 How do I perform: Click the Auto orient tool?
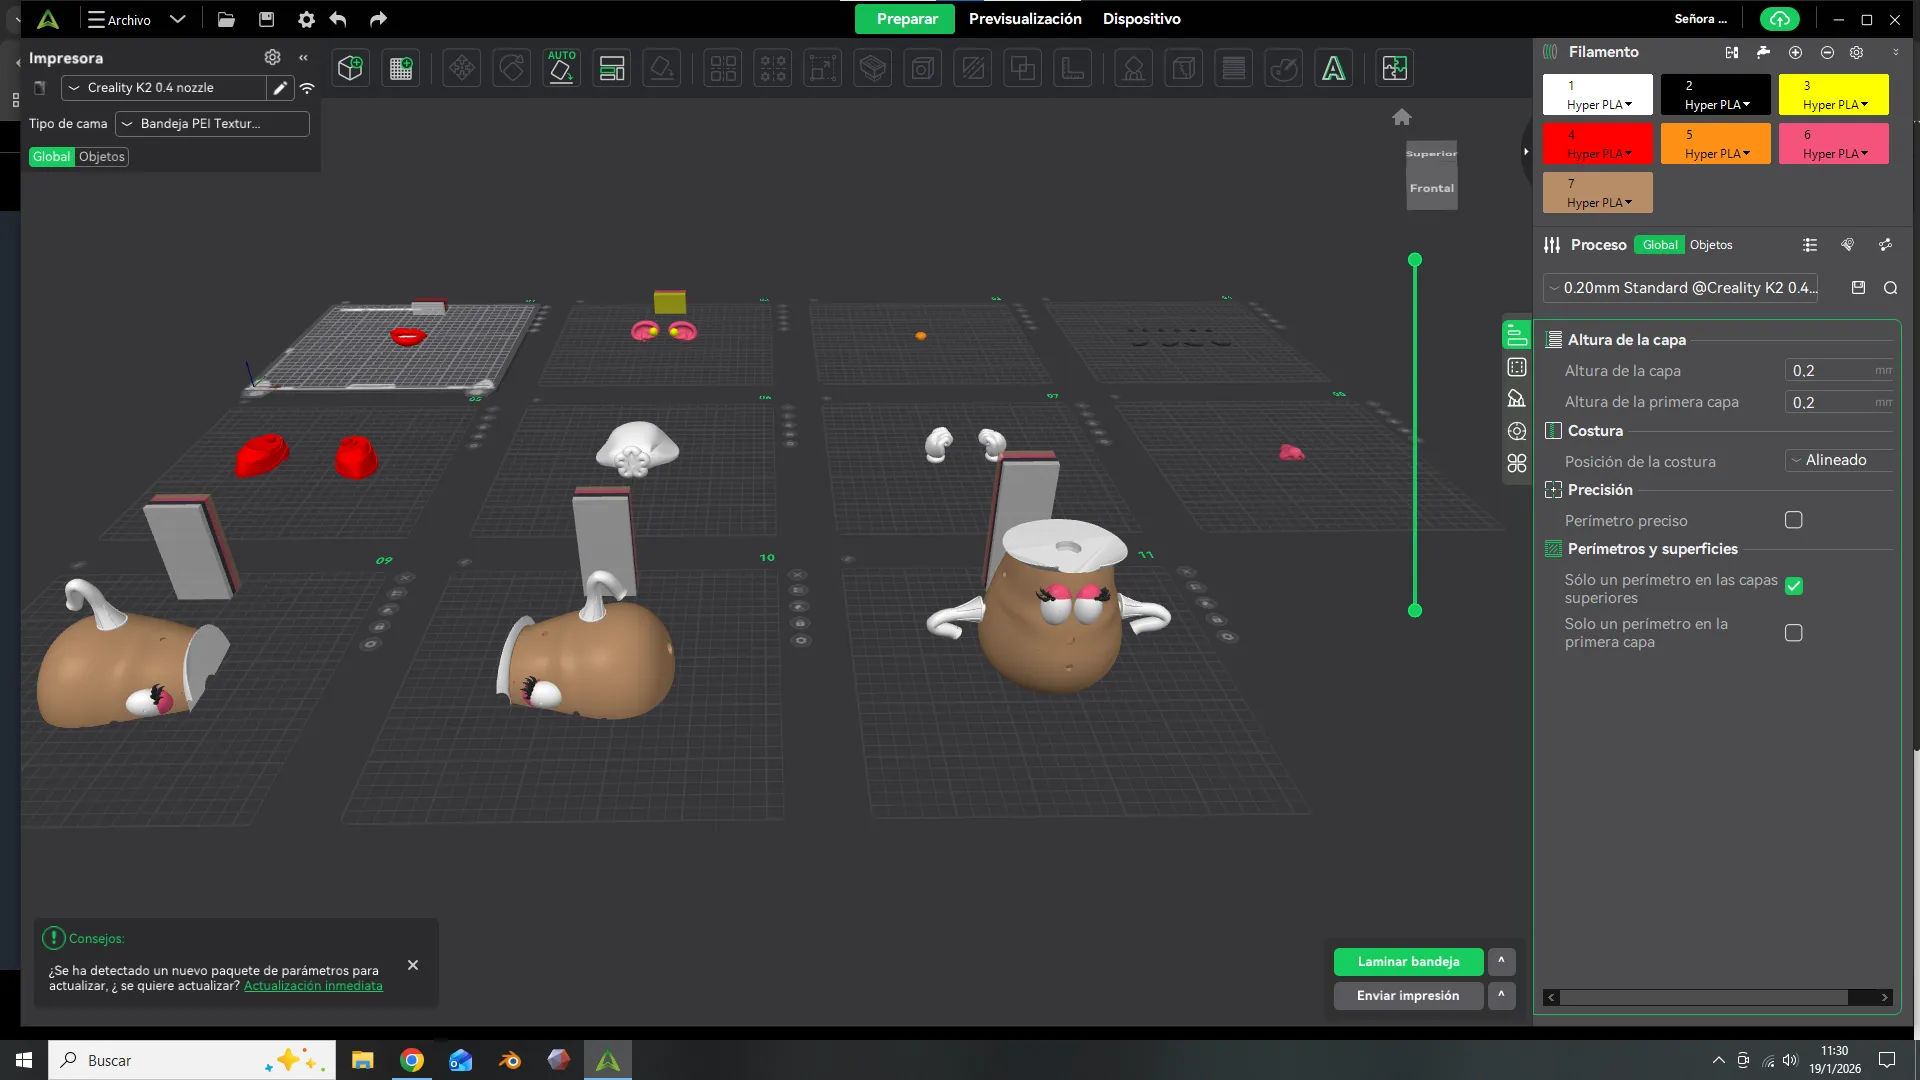coord(561,68)
